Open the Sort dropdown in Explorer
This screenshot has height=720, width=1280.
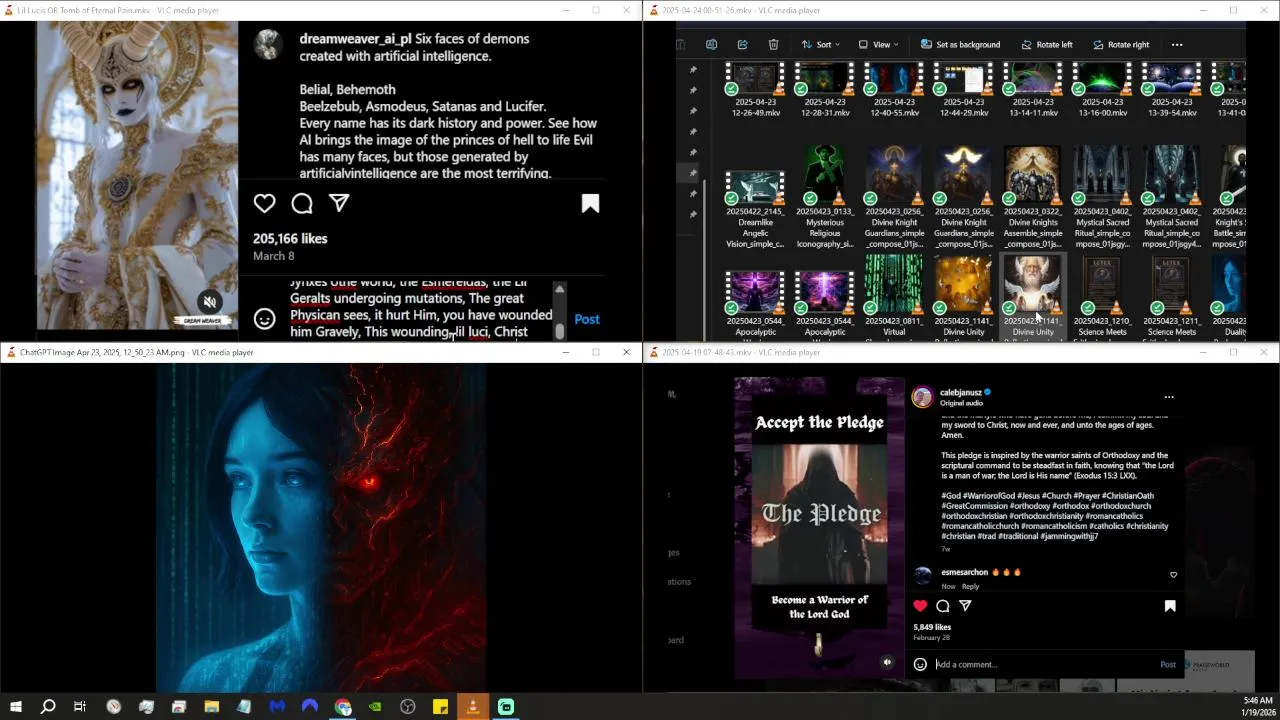coord(820,44)
